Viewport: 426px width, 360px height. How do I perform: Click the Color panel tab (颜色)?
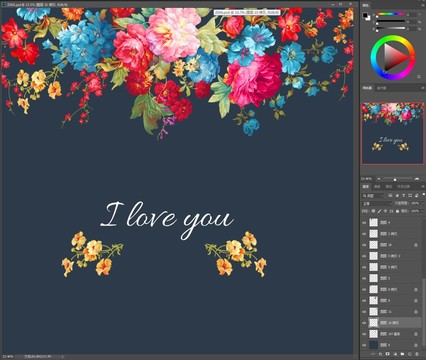click(366, 5)
